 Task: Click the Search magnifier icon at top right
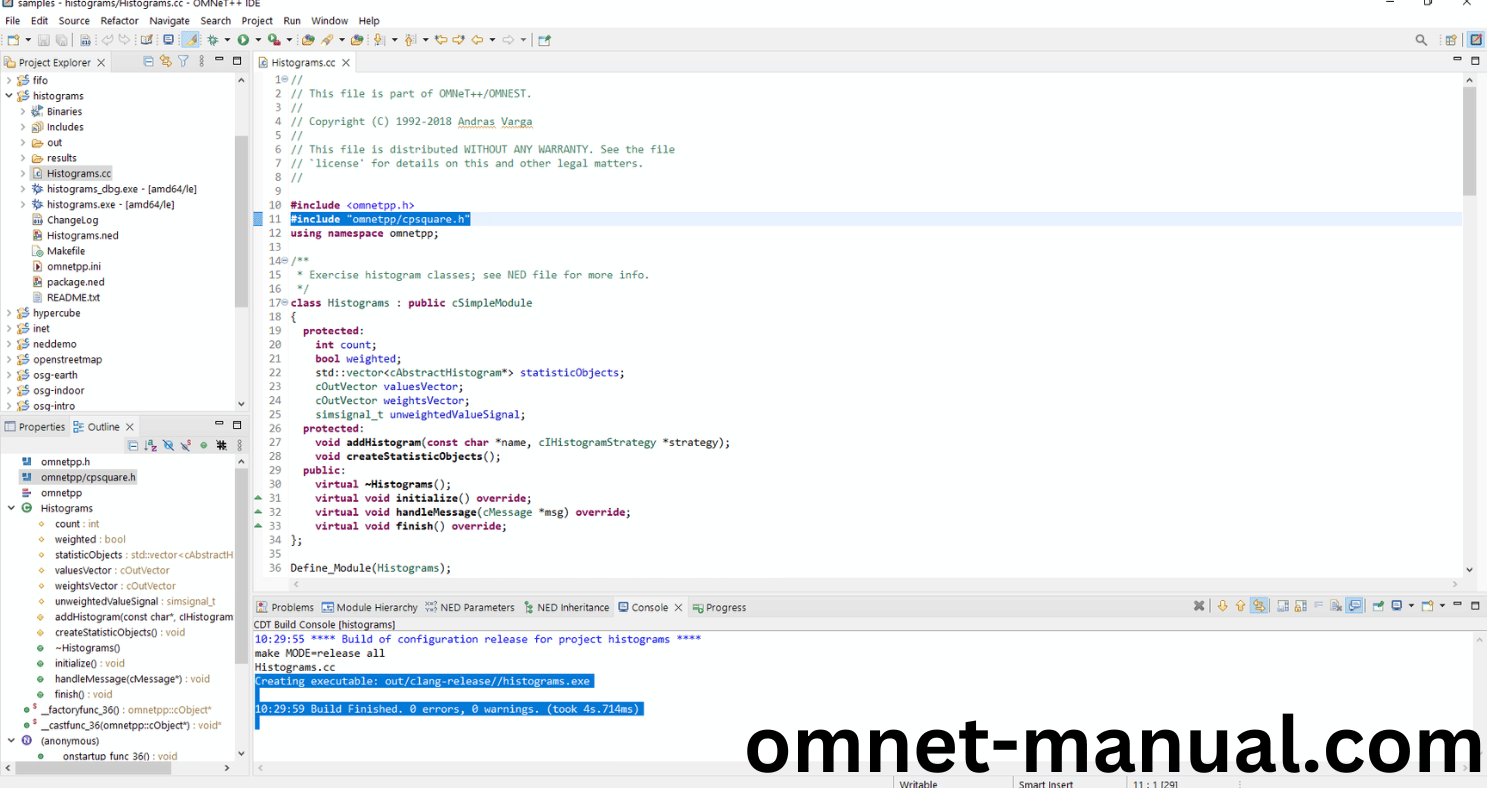click(x=1421, y=40)
